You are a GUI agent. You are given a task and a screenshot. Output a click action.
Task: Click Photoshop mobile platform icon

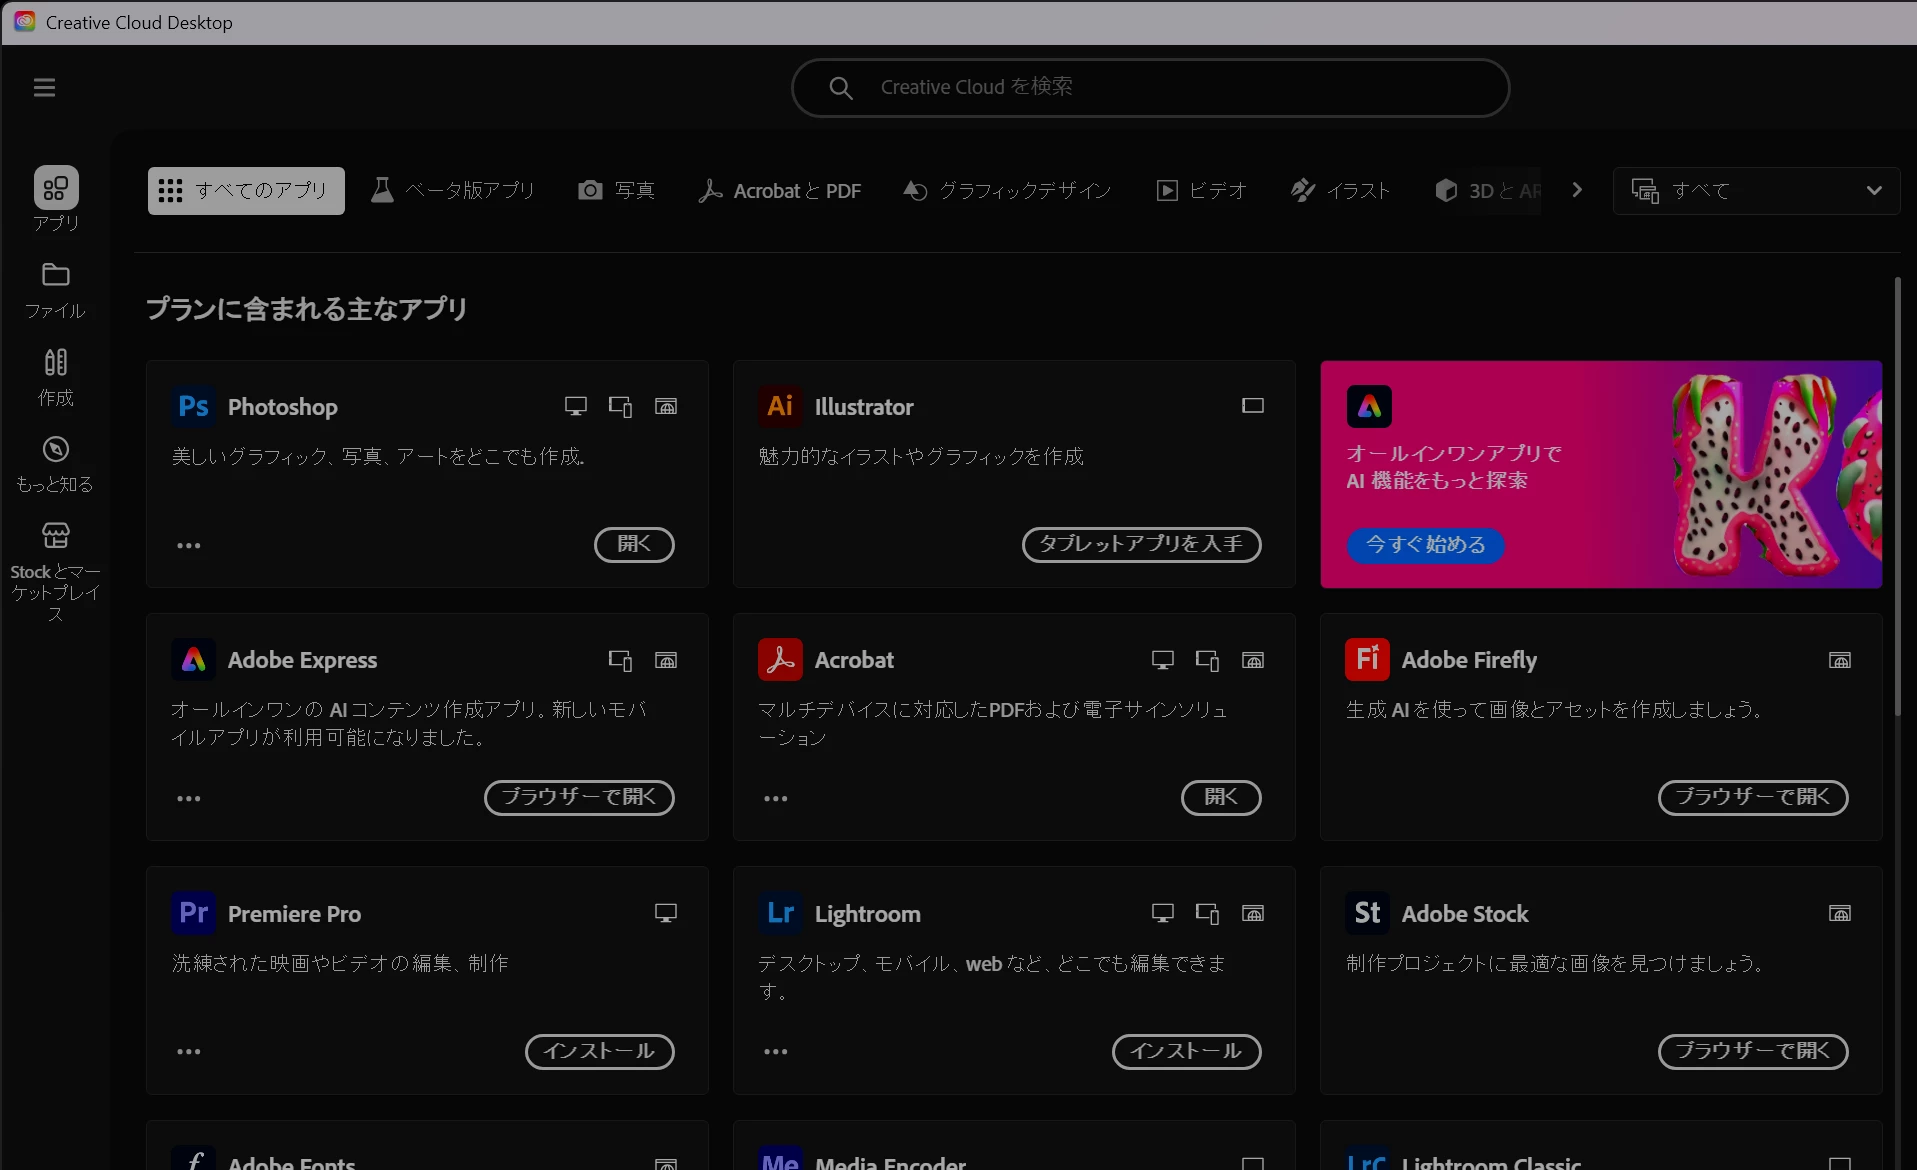pyautogui.click(x=620, y=407)
